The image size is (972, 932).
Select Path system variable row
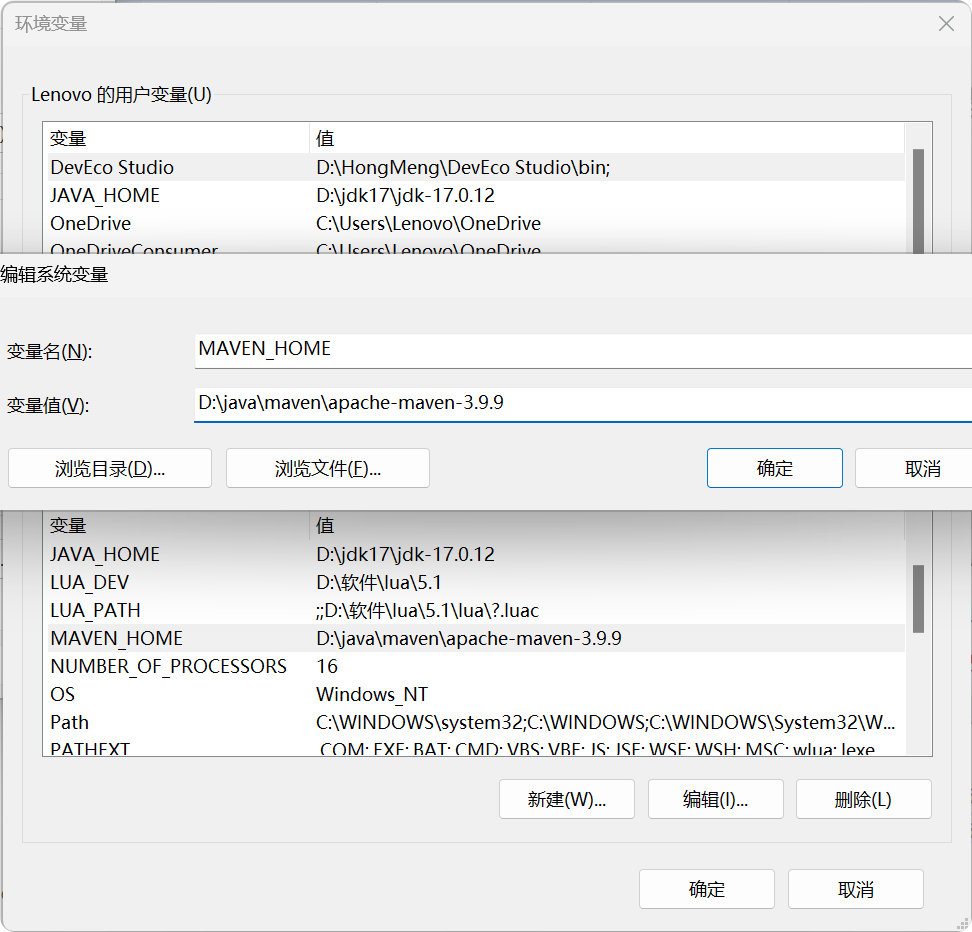[x=476, y=722]
